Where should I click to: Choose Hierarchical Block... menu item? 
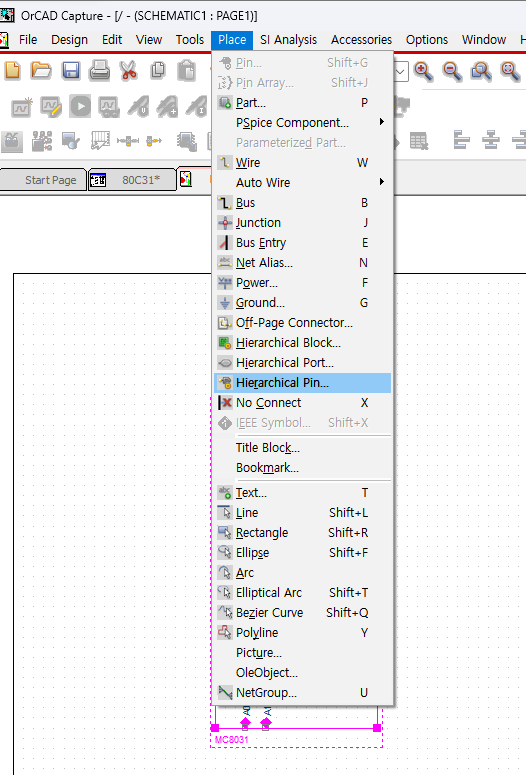pos(303,343)
